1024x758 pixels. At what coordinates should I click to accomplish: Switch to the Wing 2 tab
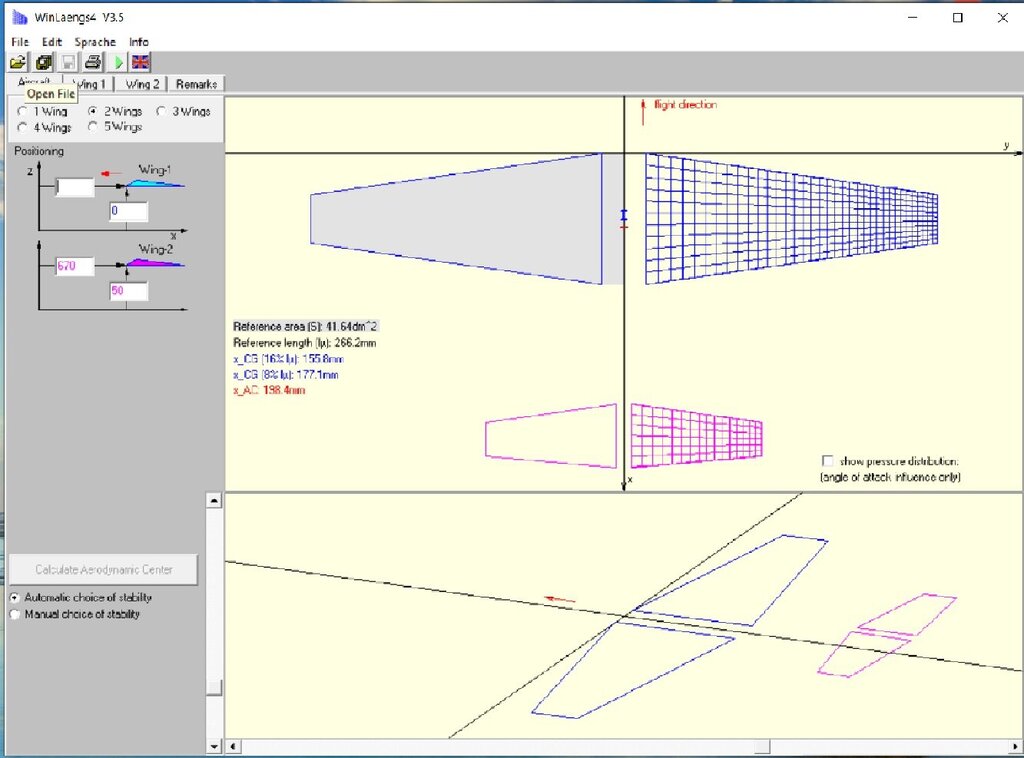(x=142, y=84)
